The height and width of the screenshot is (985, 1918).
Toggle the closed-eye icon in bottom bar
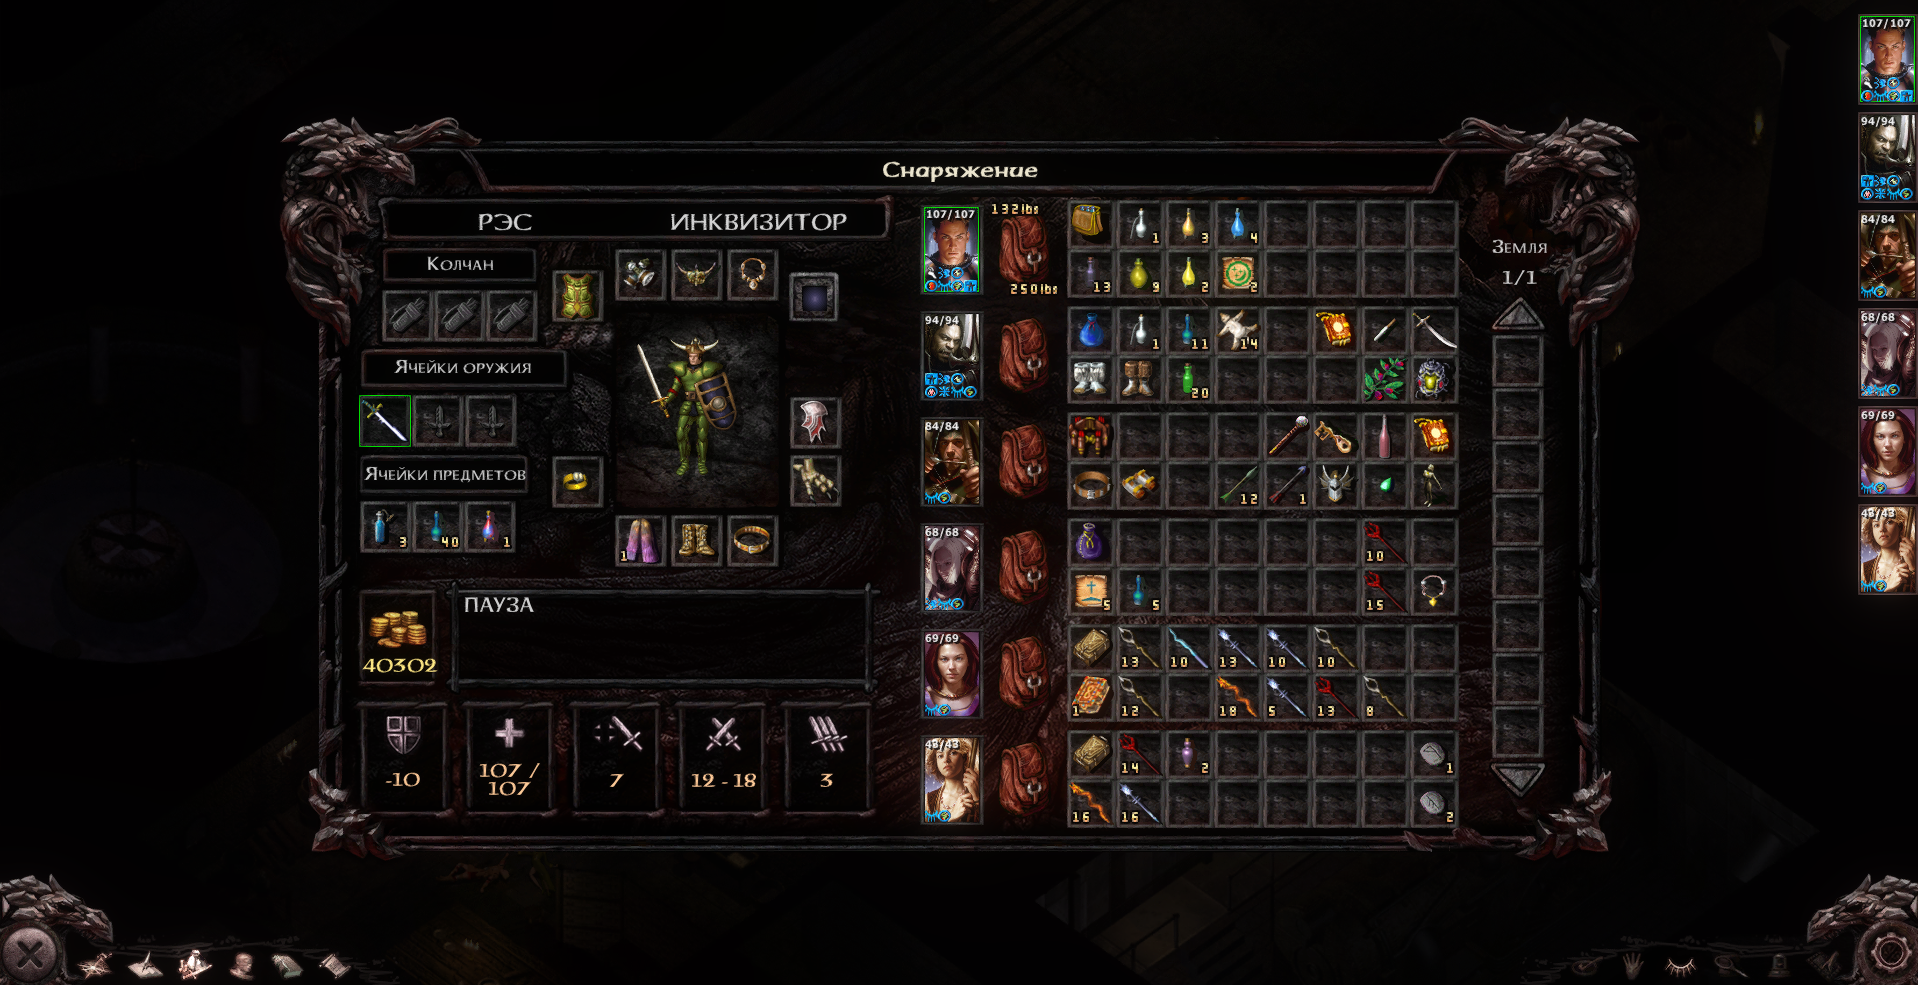[1681, 965]
